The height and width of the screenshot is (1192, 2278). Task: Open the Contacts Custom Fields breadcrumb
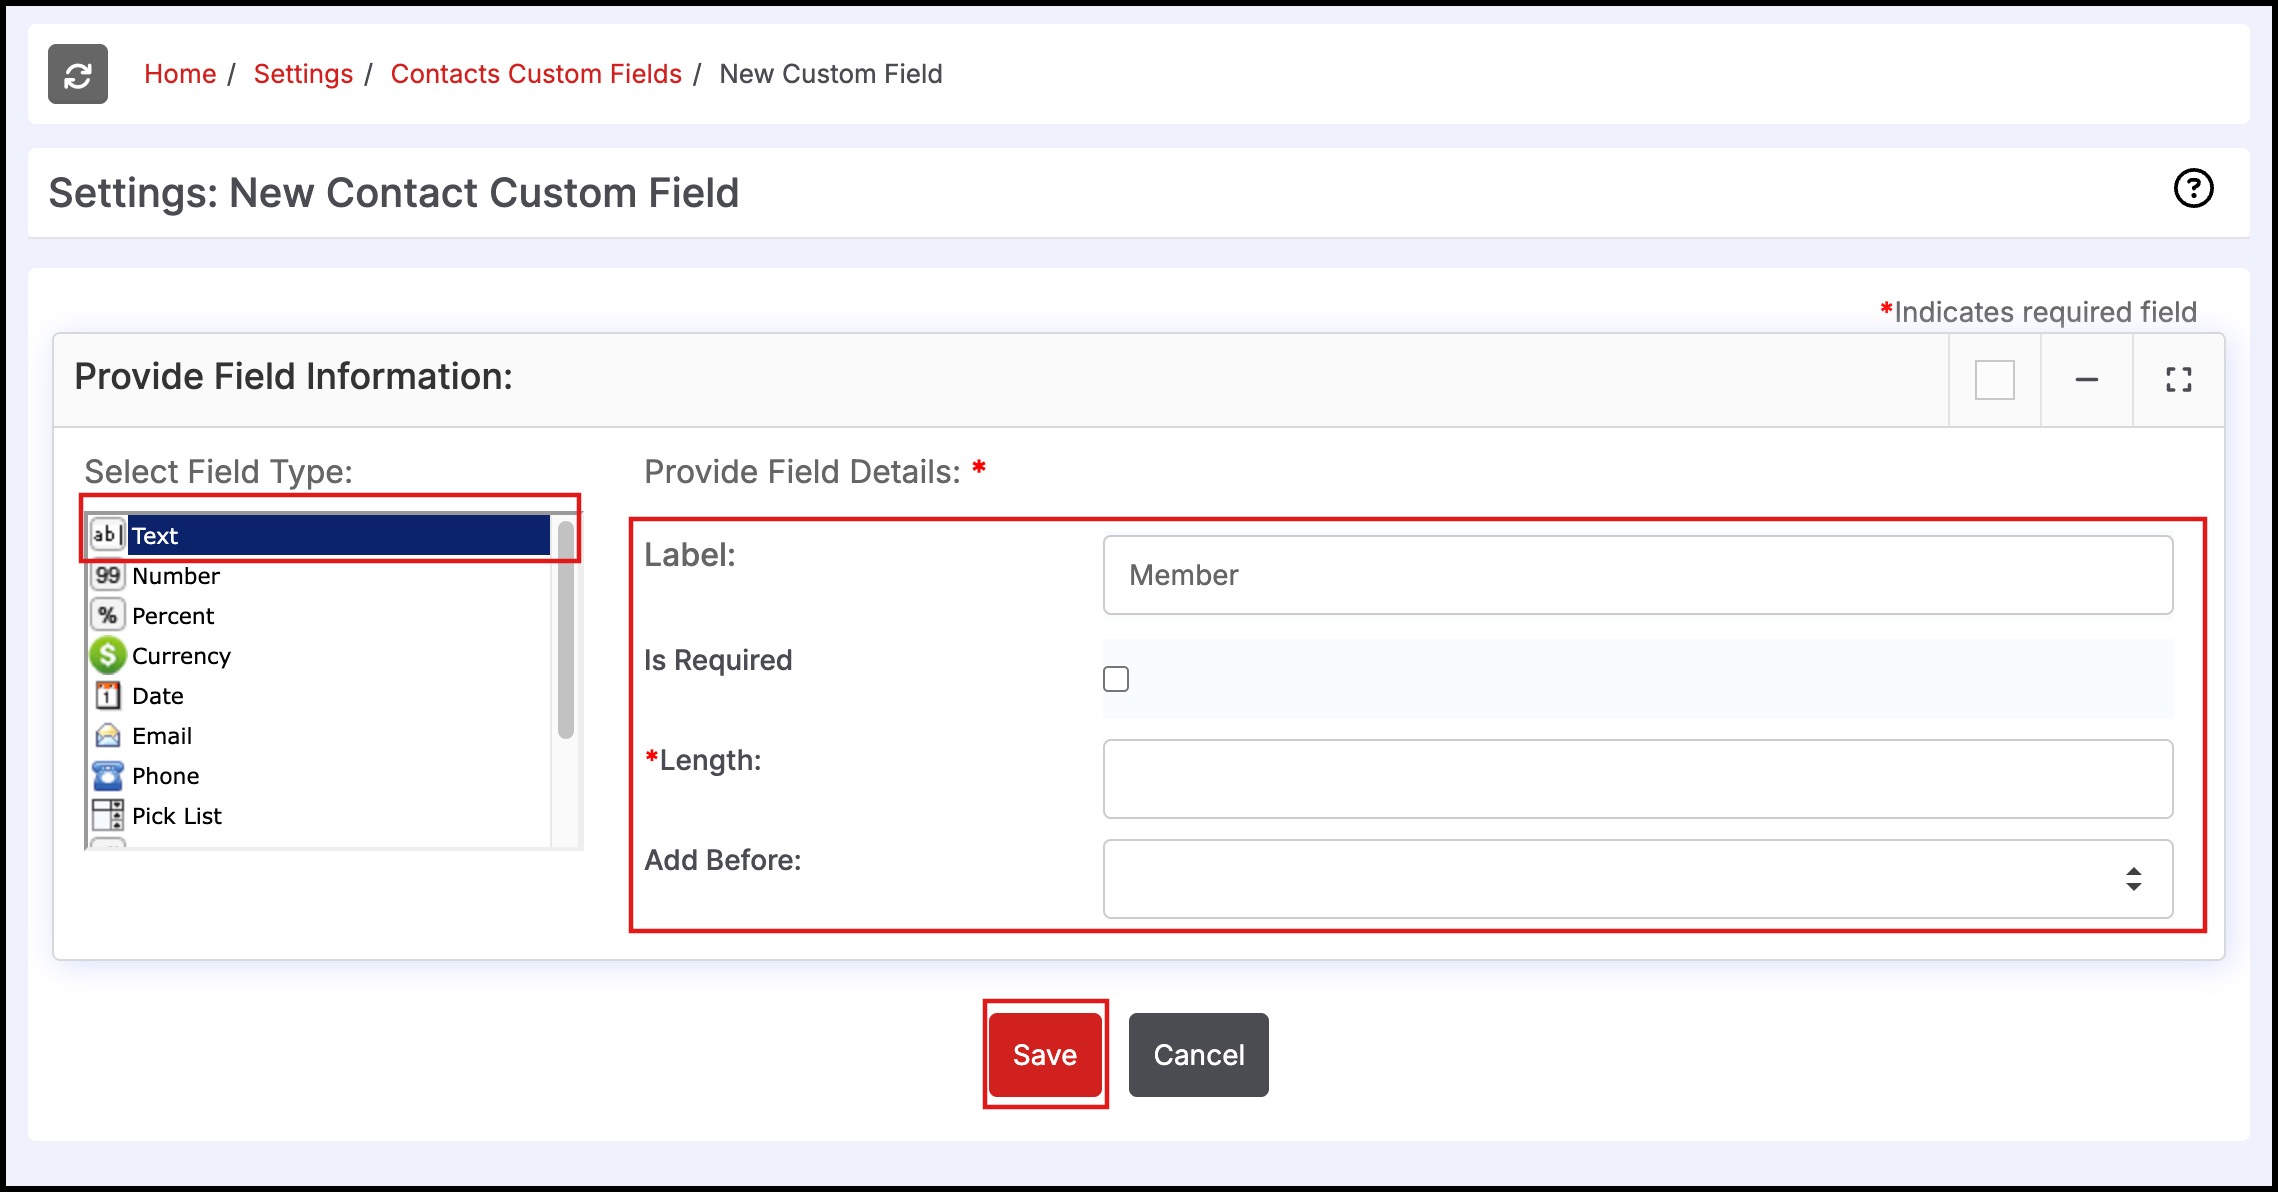(536, 74)
